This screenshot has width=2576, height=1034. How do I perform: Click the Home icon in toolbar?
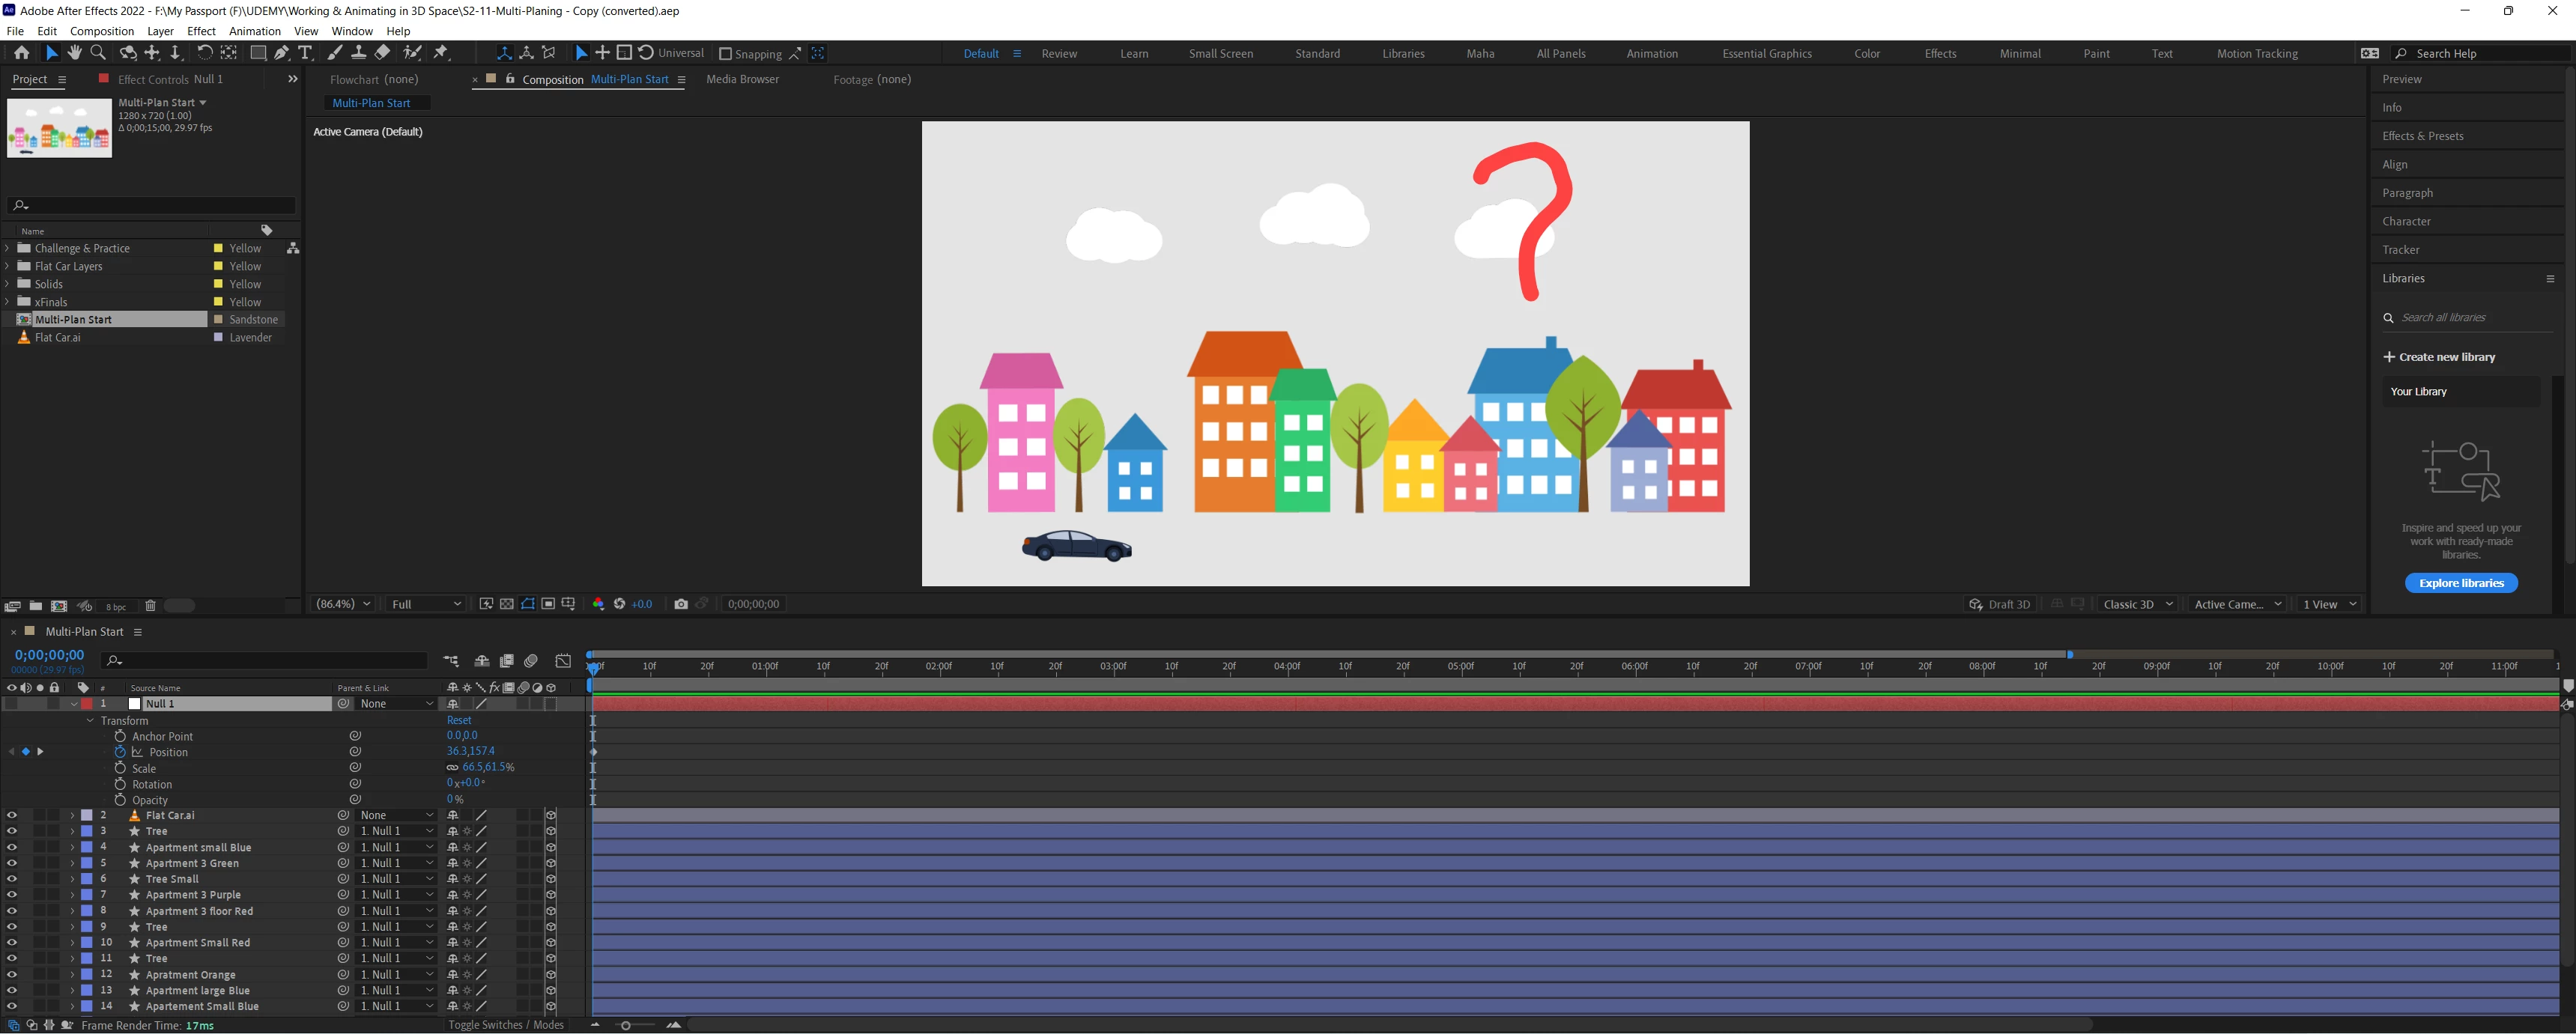click(22, 53)
